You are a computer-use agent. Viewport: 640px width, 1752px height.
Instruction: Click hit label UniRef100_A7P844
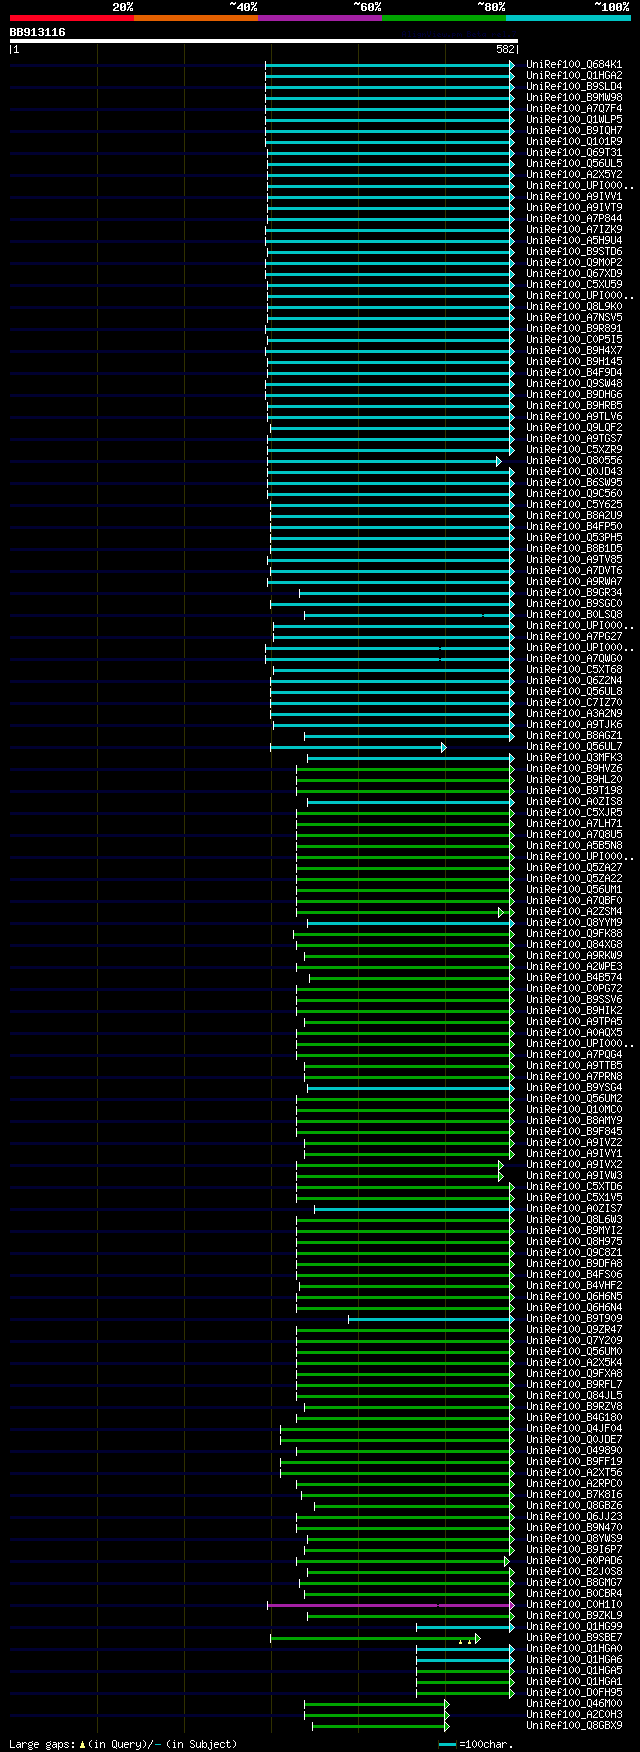(574, 219)
